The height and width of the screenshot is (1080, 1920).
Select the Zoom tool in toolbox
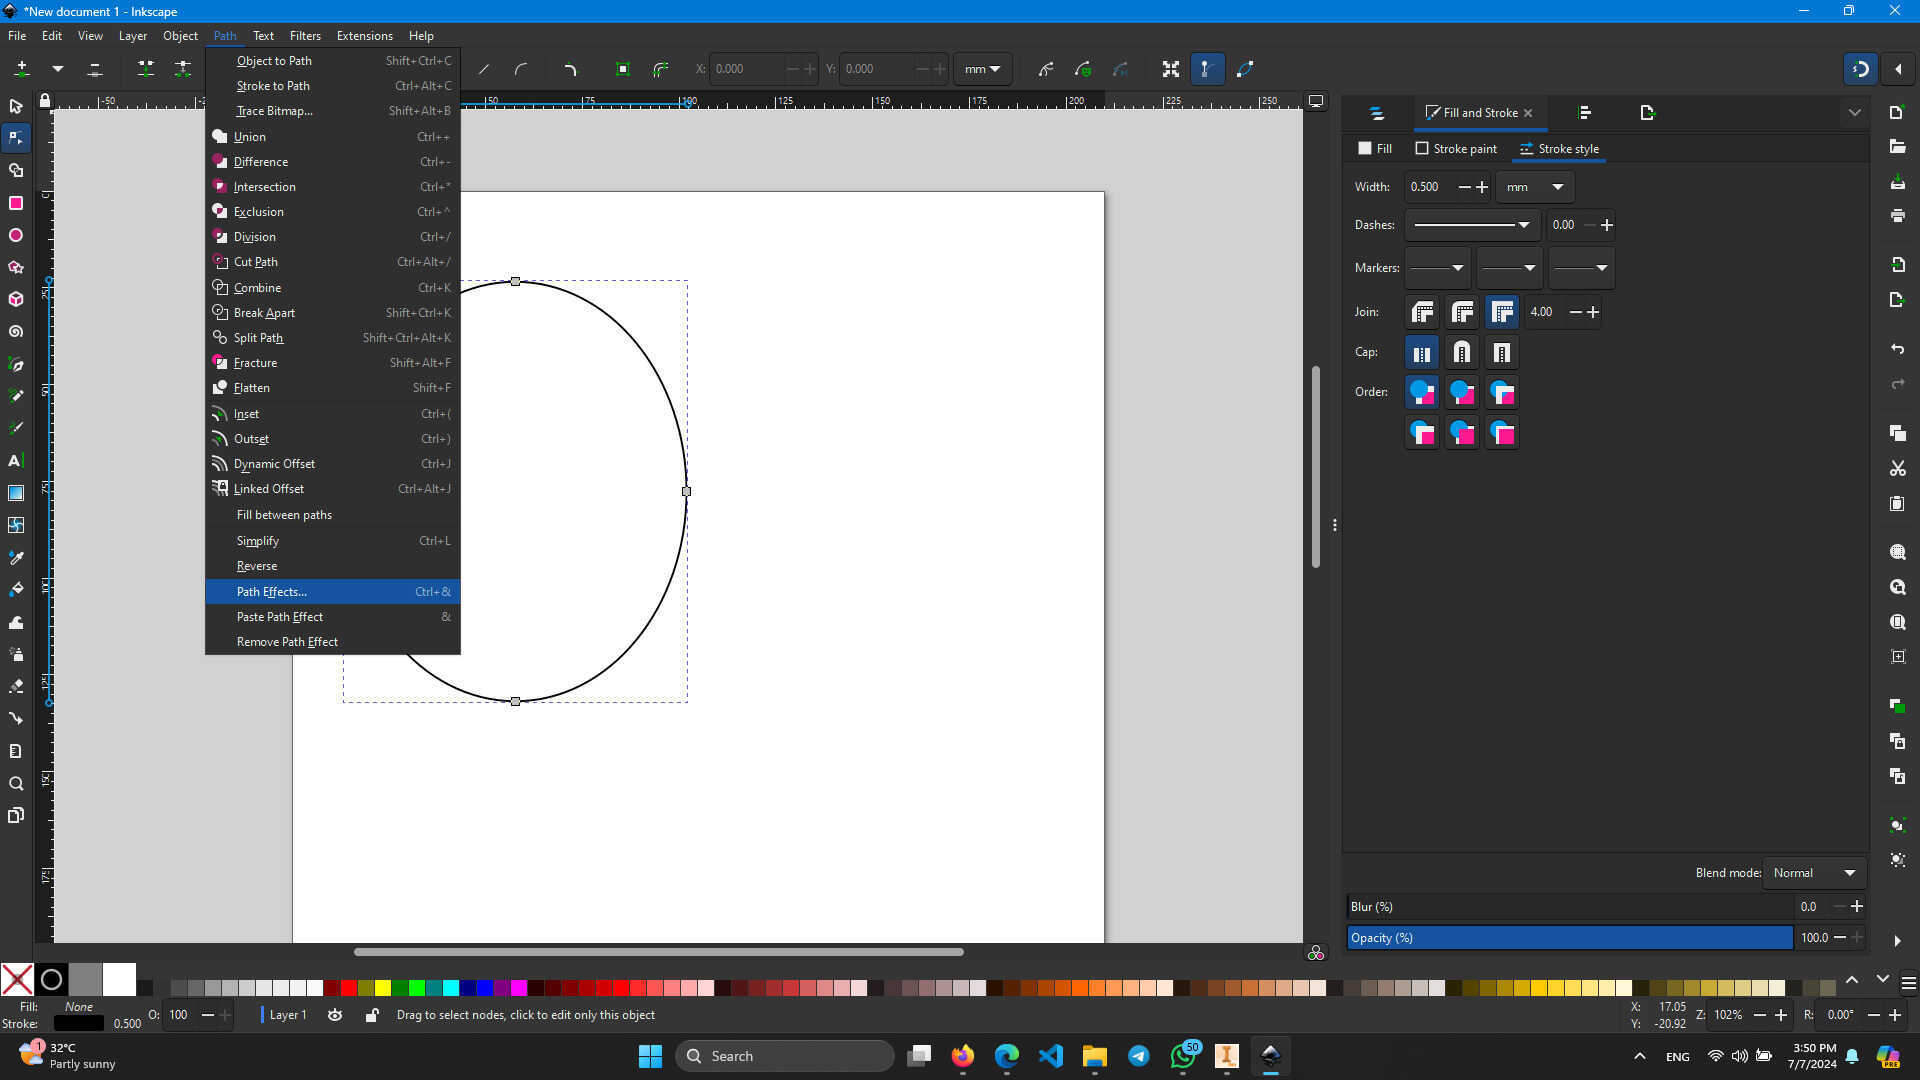[16, 783]
